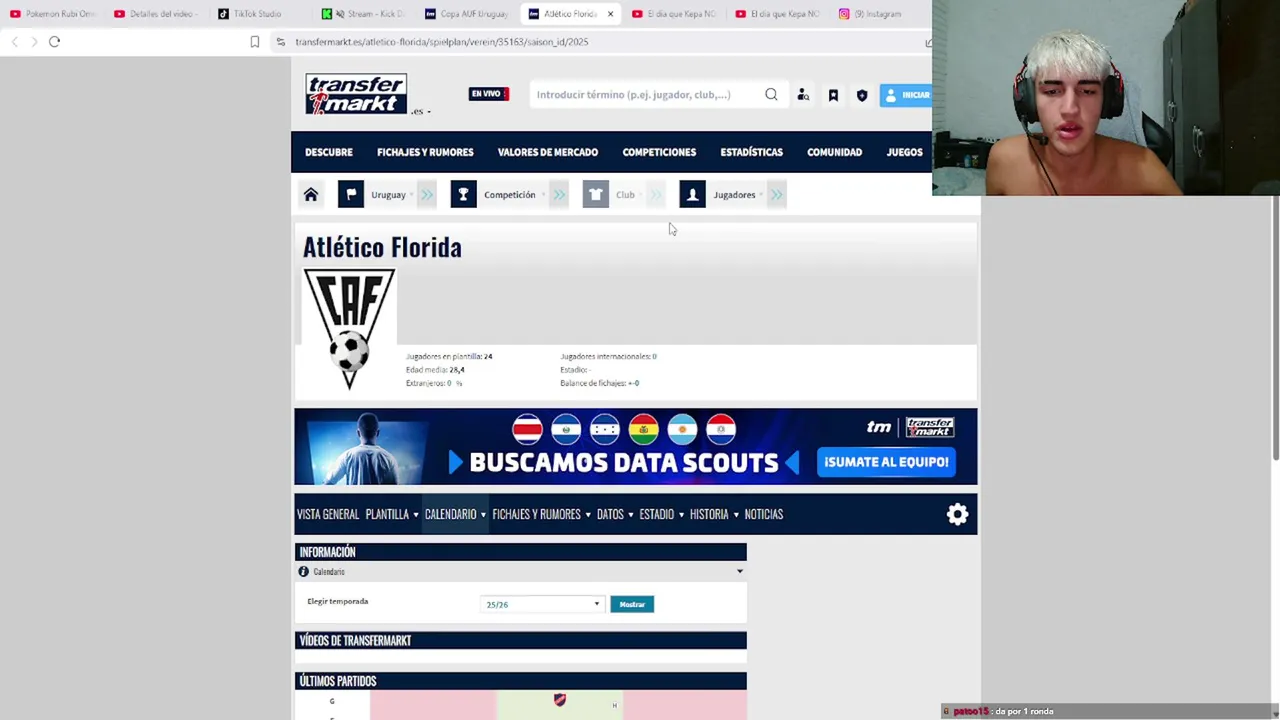Close the Atlético Florida tab
1280x720 pixels.
[610, 14]
